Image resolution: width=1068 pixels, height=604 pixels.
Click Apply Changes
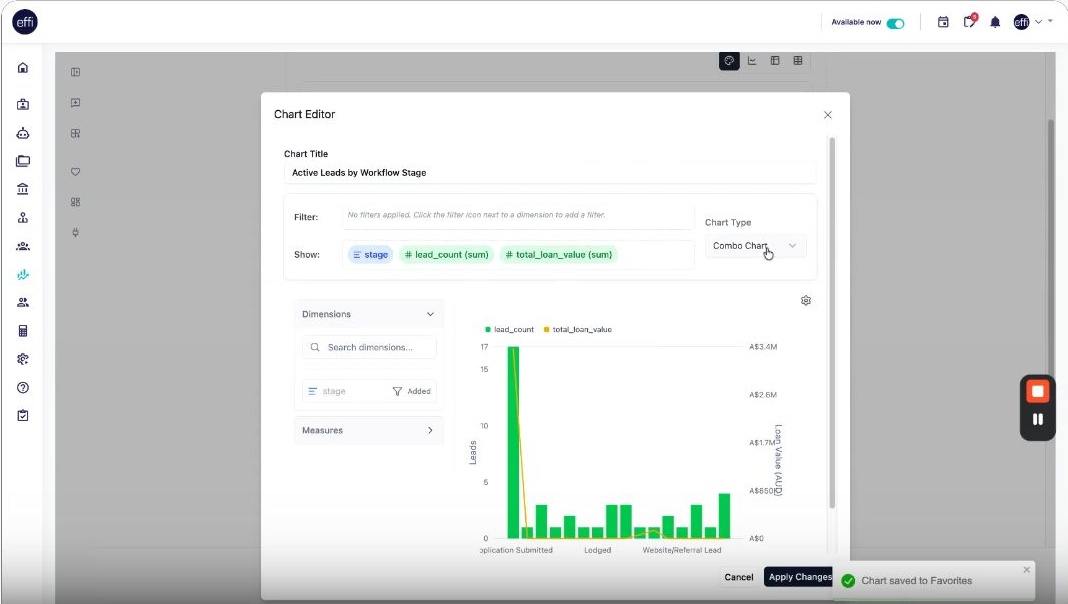tap(800, 577)
